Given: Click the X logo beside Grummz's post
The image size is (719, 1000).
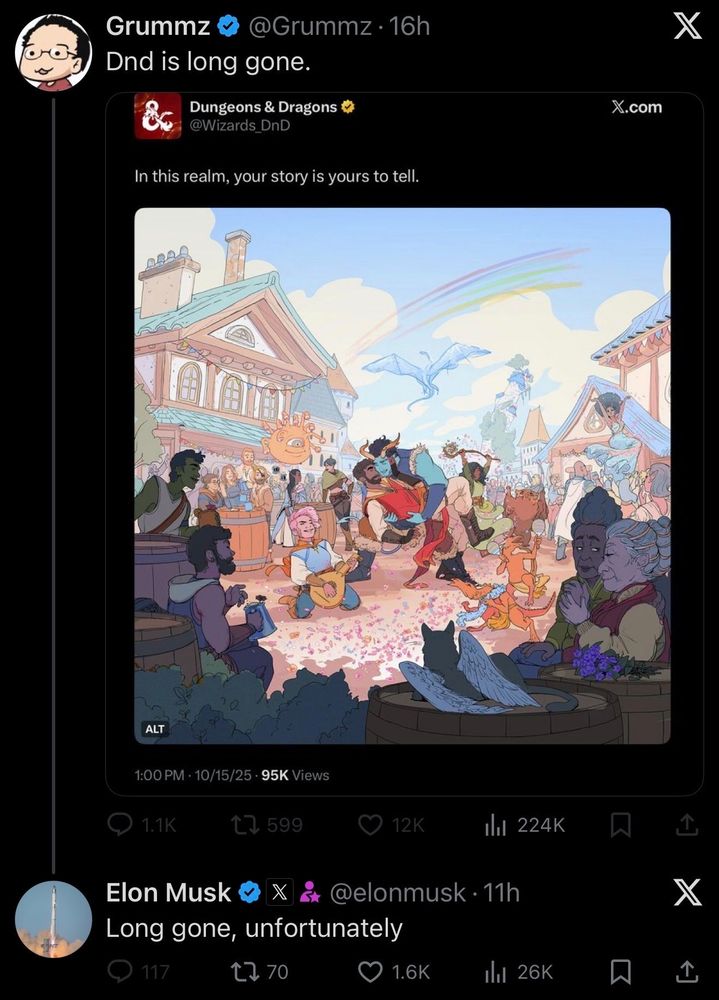Looking at the screenshot, I should click(687, 27).
